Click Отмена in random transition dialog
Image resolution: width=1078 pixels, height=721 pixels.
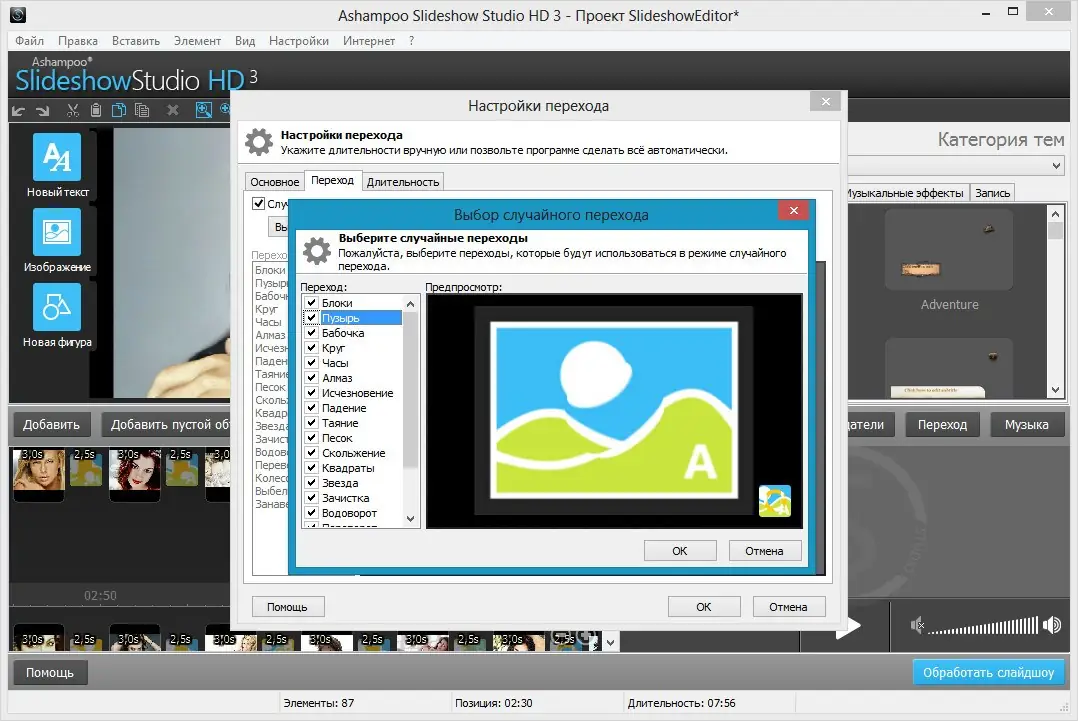(764, 551)
